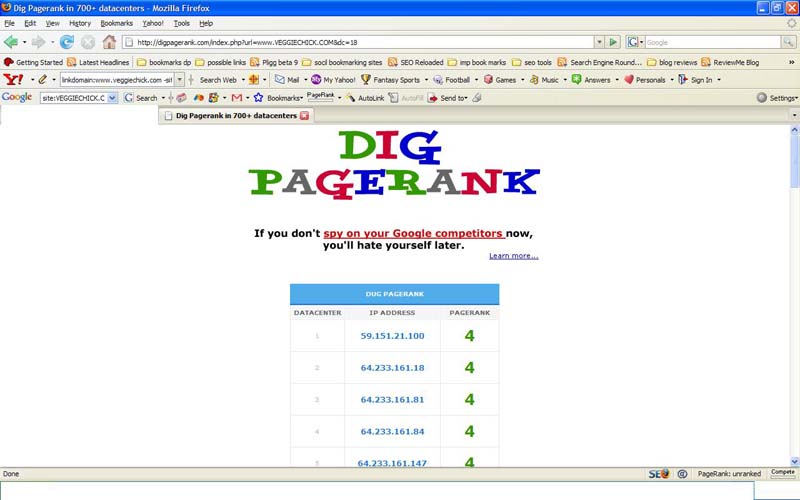The height and width of the screenshot is (500, 800).
Task: Click the SEO status bar icon
Action: coord(659,474)
